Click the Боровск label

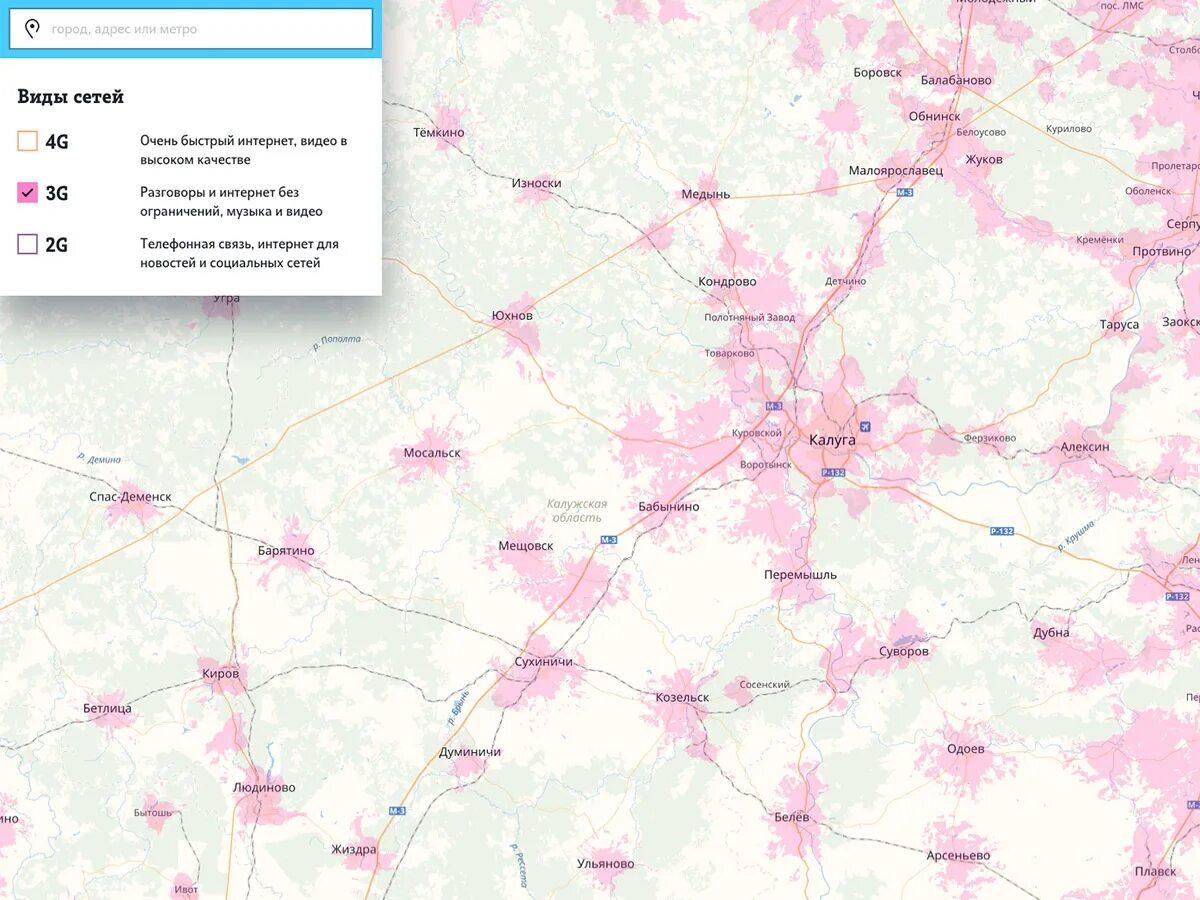pyautogui.click(x=877, y=73)
